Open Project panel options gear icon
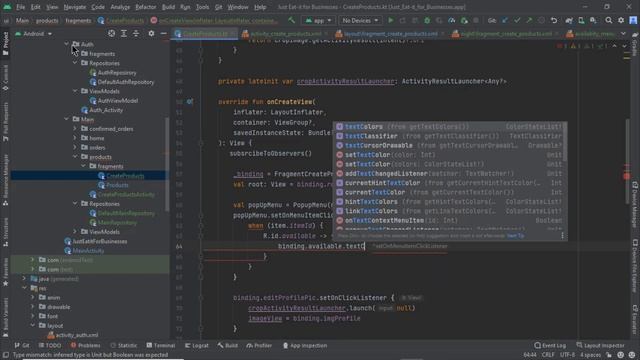The width and height of the screenshot is (640, 360). pyautogui.click(x=151, y=33)
